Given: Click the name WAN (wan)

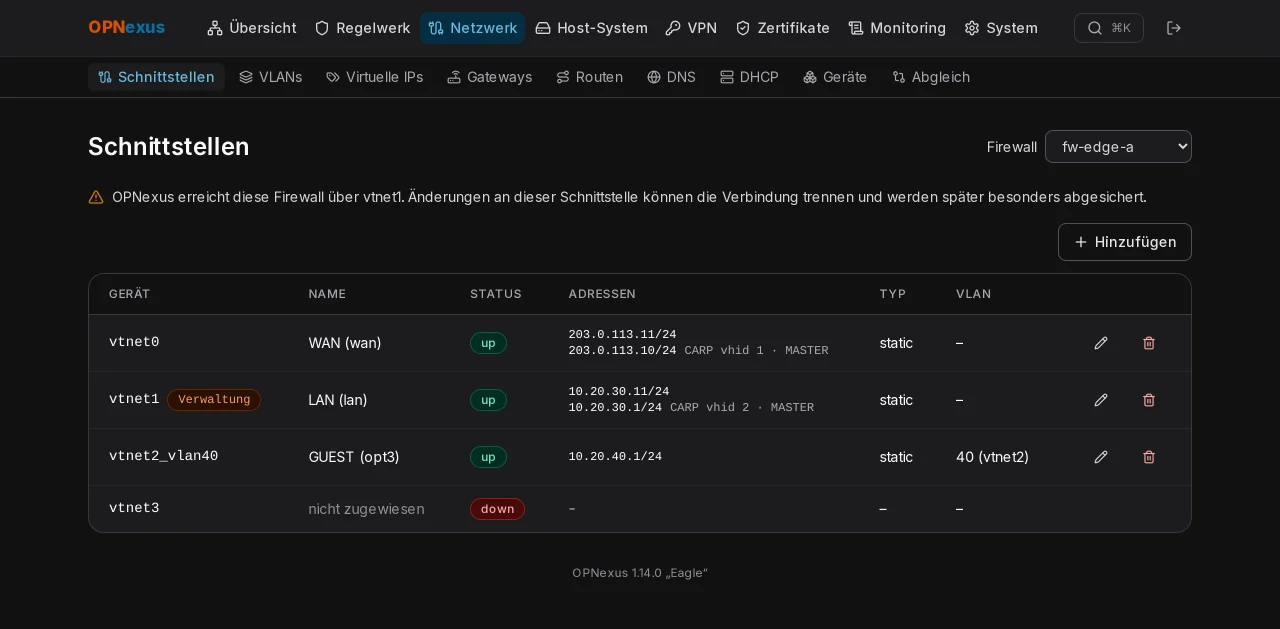Looking at the screenshot, I should pyautogui.click(x=345, y=343).
